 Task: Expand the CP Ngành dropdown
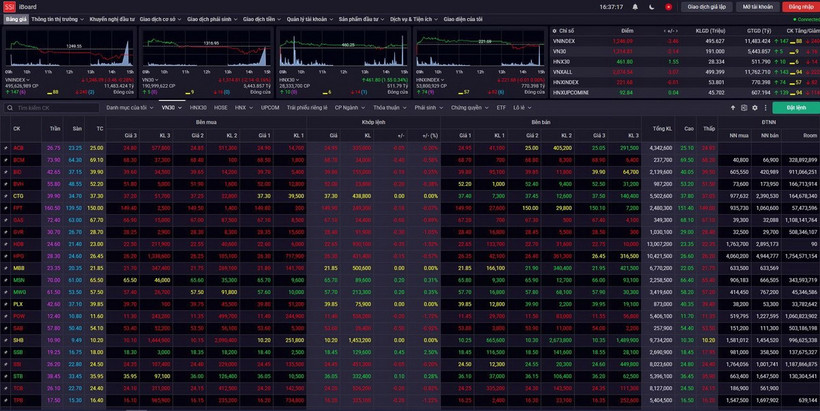[x=348, y=107]
